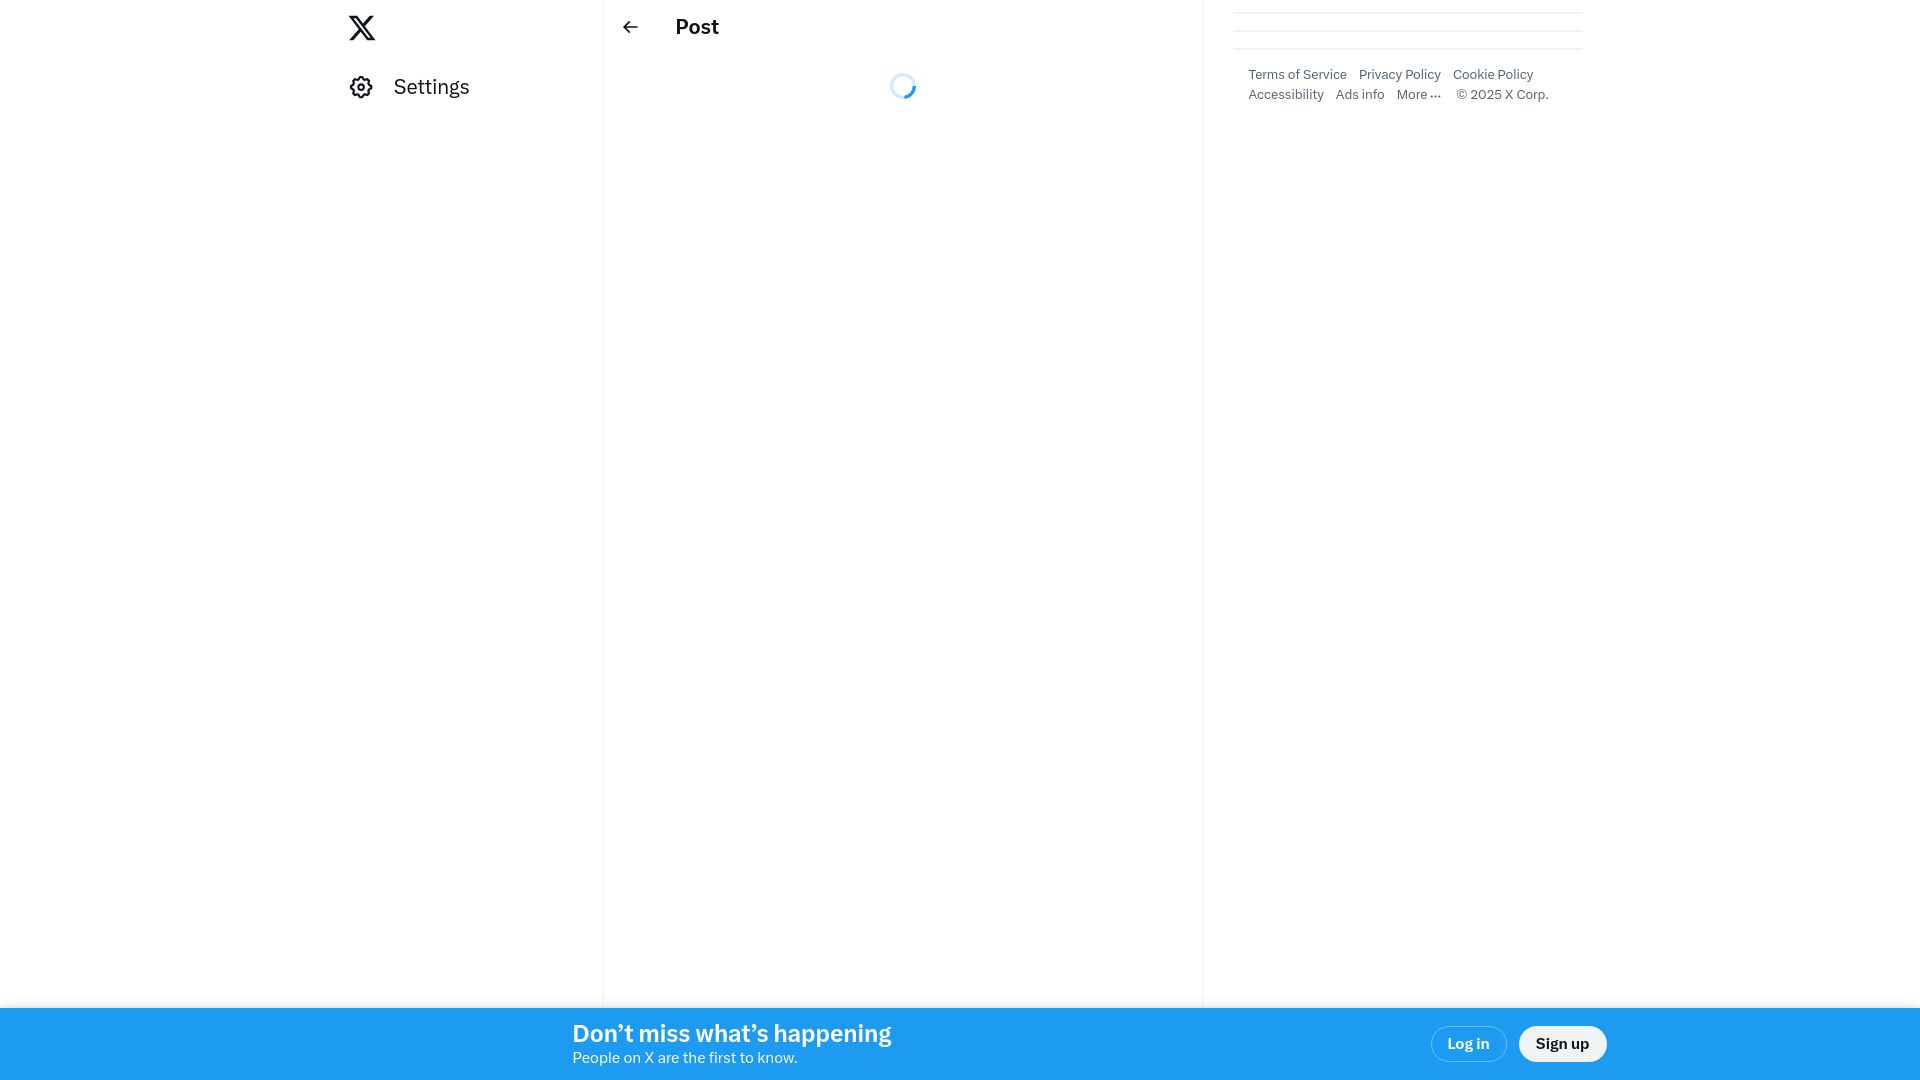Open the Accessibility link
This screenshot has width=1920, height=1080.
(x=1285, y=95)
